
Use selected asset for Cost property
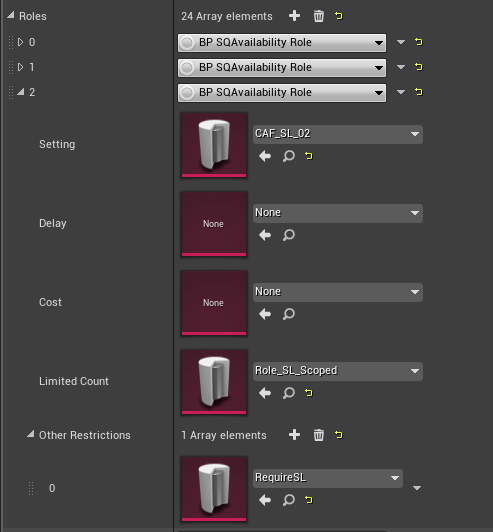pos(265,314)
